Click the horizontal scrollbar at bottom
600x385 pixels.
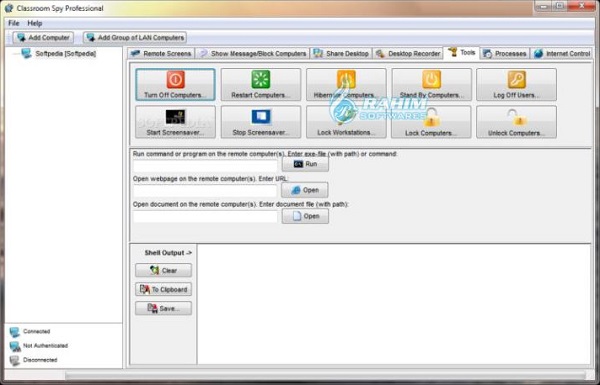pyautogui.click(x=325, y=375)
